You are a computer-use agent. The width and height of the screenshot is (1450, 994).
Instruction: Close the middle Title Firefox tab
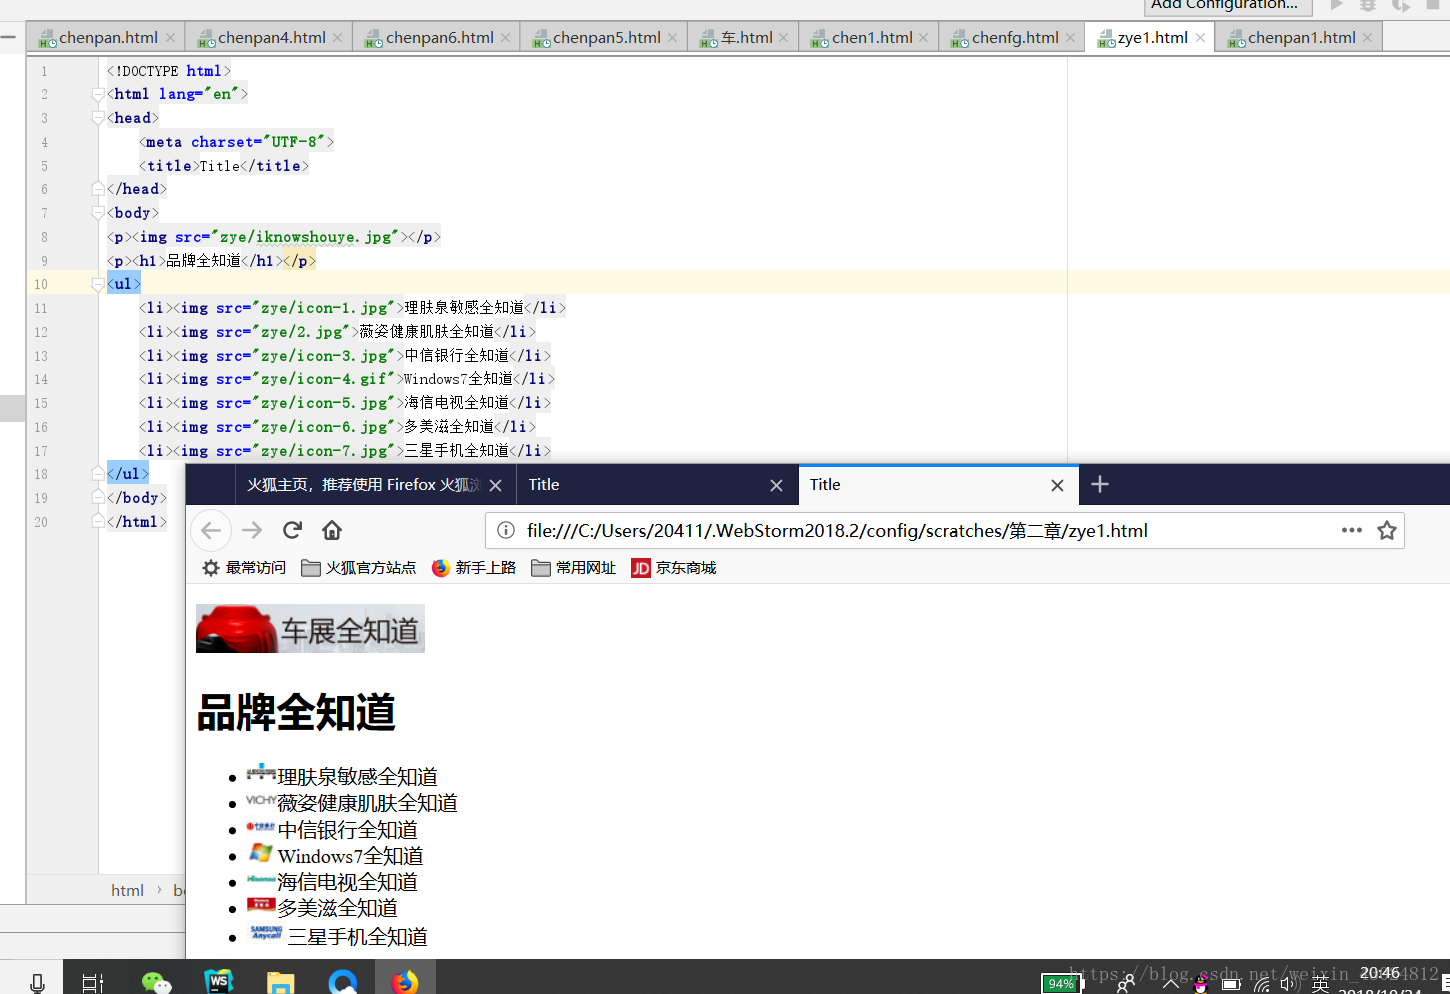coord(776,485)
